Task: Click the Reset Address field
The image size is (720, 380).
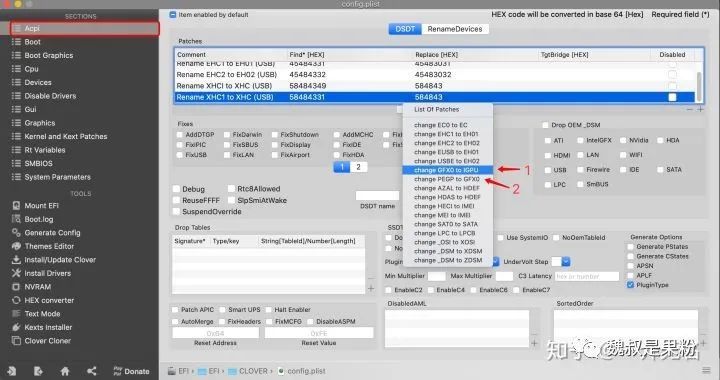Action: click(215, 333)
